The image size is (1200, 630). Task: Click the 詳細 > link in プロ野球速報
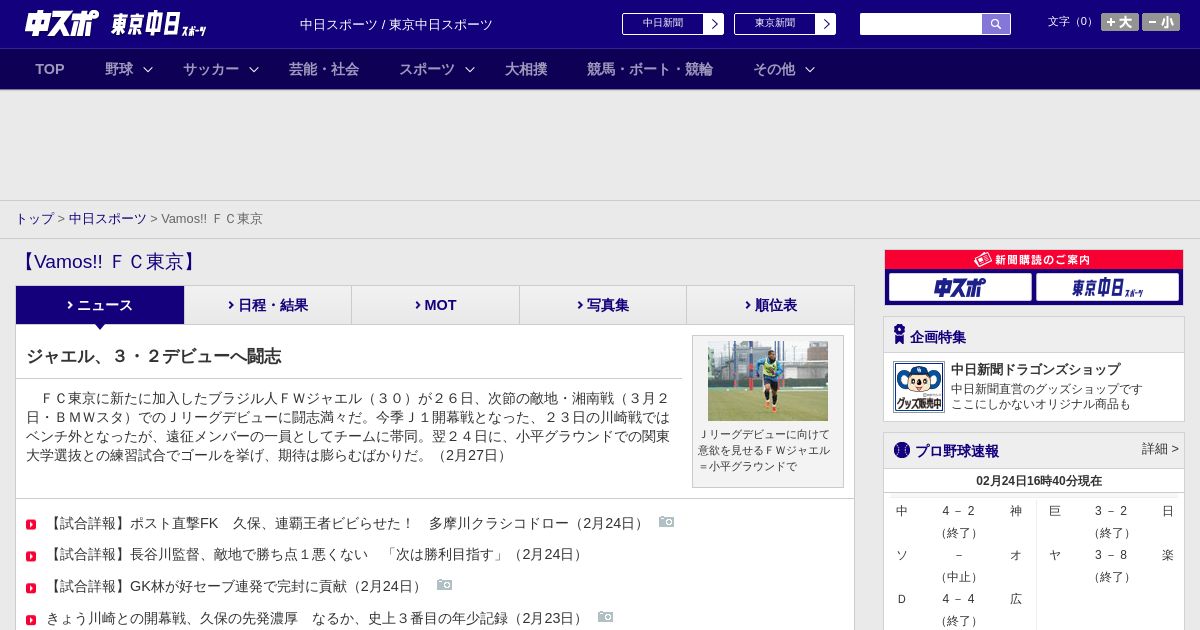[1160, 449]
